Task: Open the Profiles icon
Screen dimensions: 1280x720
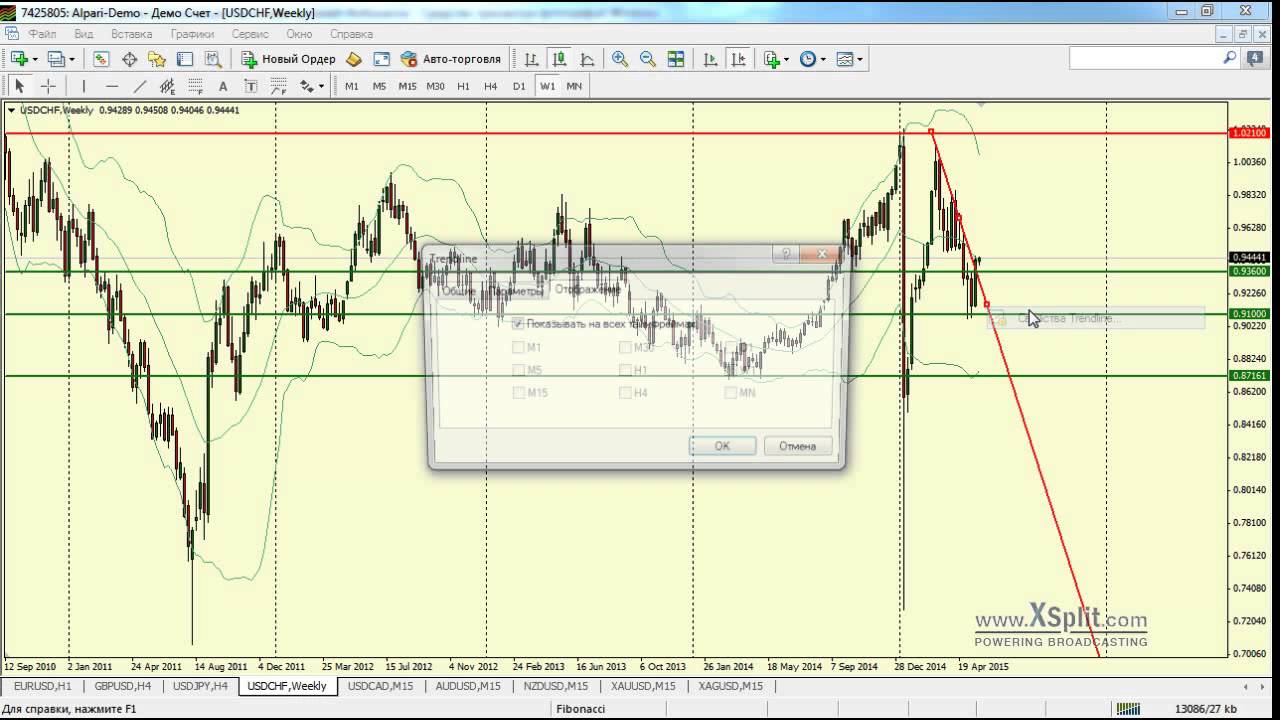Action: click(x=56, y=59)
